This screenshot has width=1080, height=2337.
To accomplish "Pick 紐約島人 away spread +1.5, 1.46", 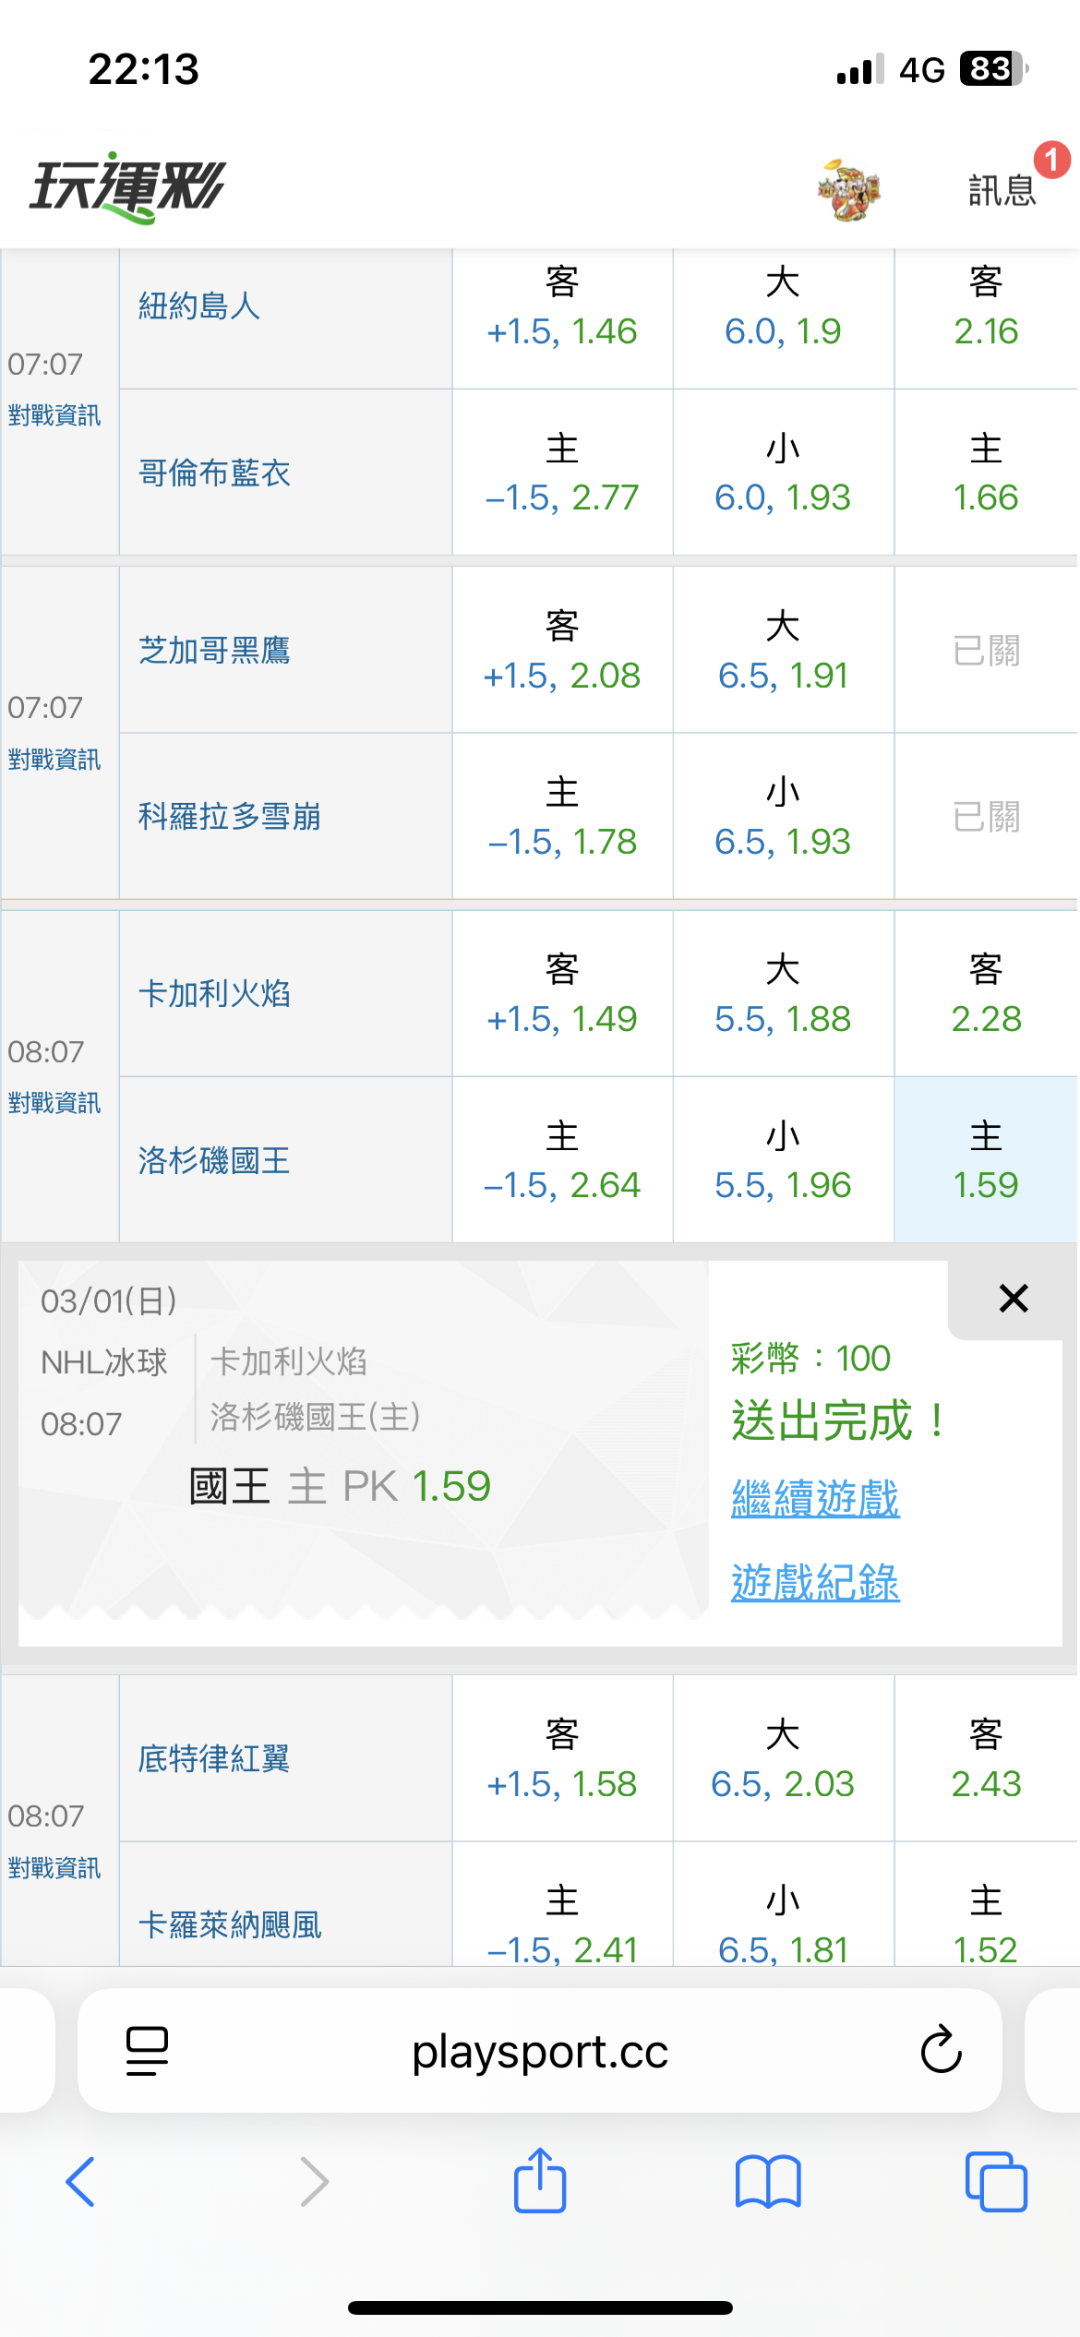I will [562, 308].
